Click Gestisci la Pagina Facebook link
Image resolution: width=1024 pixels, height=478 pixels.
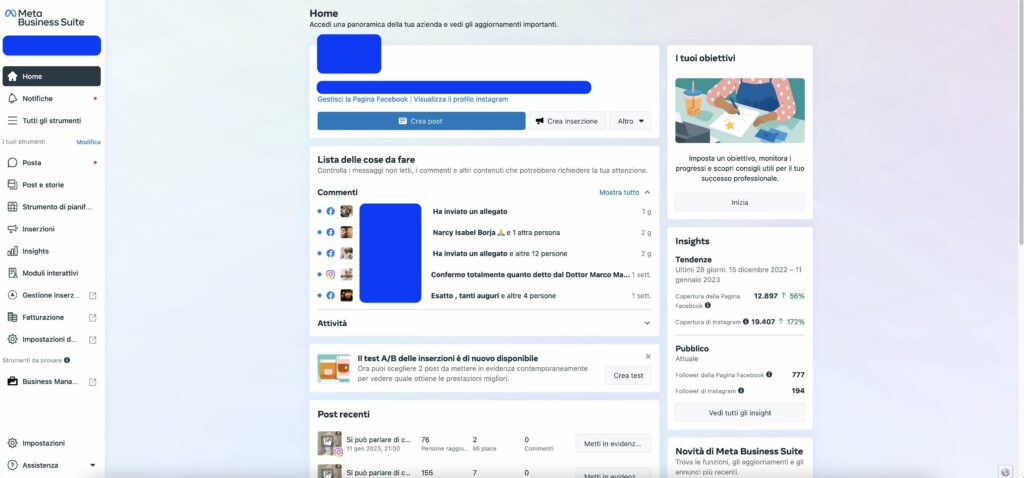(x=362, y=99)
